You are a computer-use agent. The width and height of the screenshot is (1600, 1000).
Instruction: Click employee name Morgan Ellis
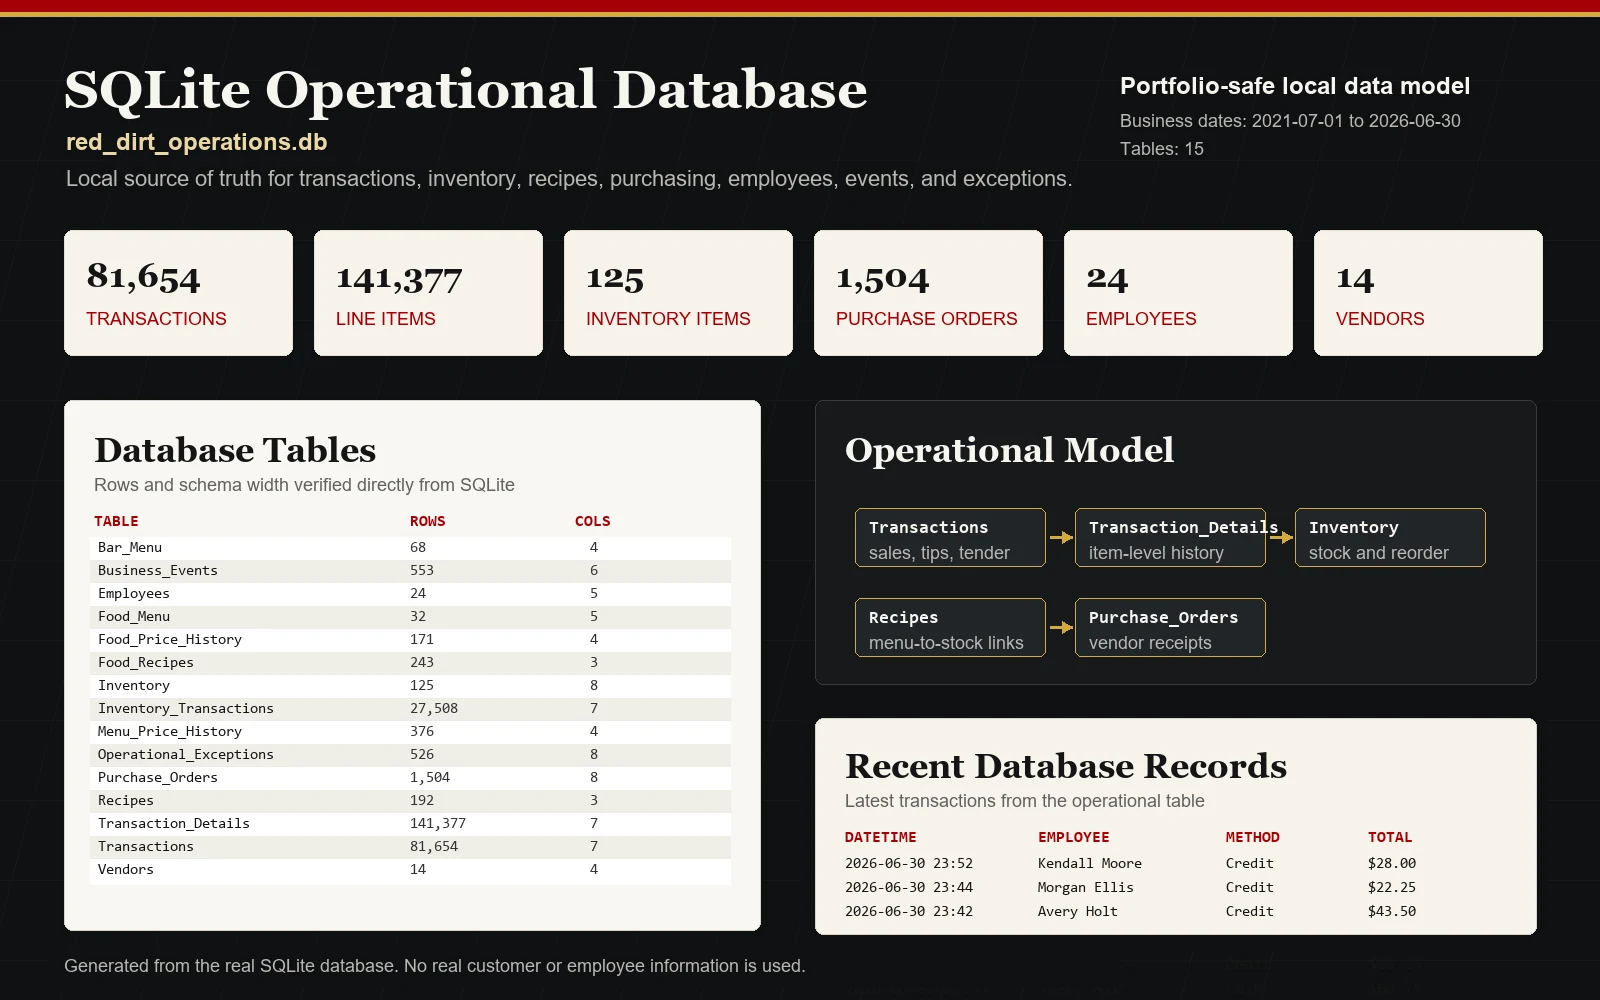coord(1085,887)
